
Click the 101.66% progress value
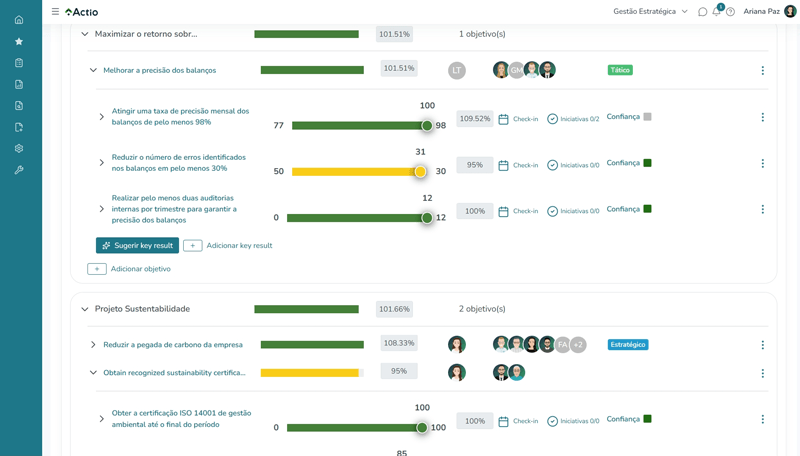tap(394, 309)
